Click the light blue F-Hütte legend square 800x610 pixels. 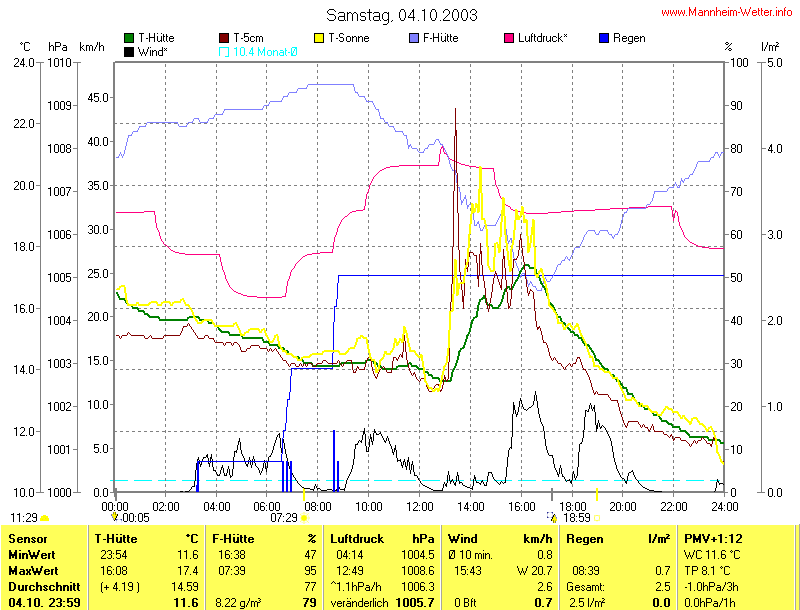414,38
